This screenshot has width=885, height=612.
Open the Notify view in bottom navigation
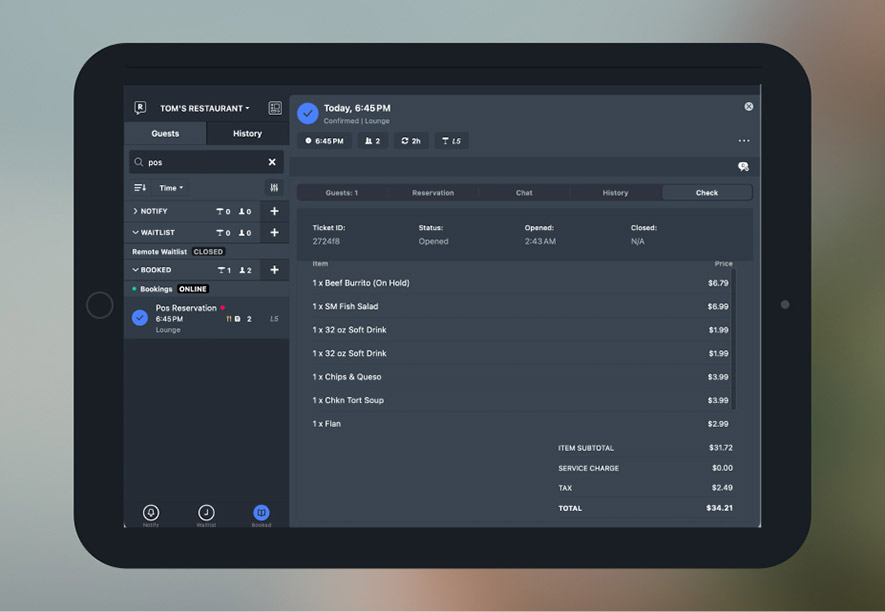150,515
